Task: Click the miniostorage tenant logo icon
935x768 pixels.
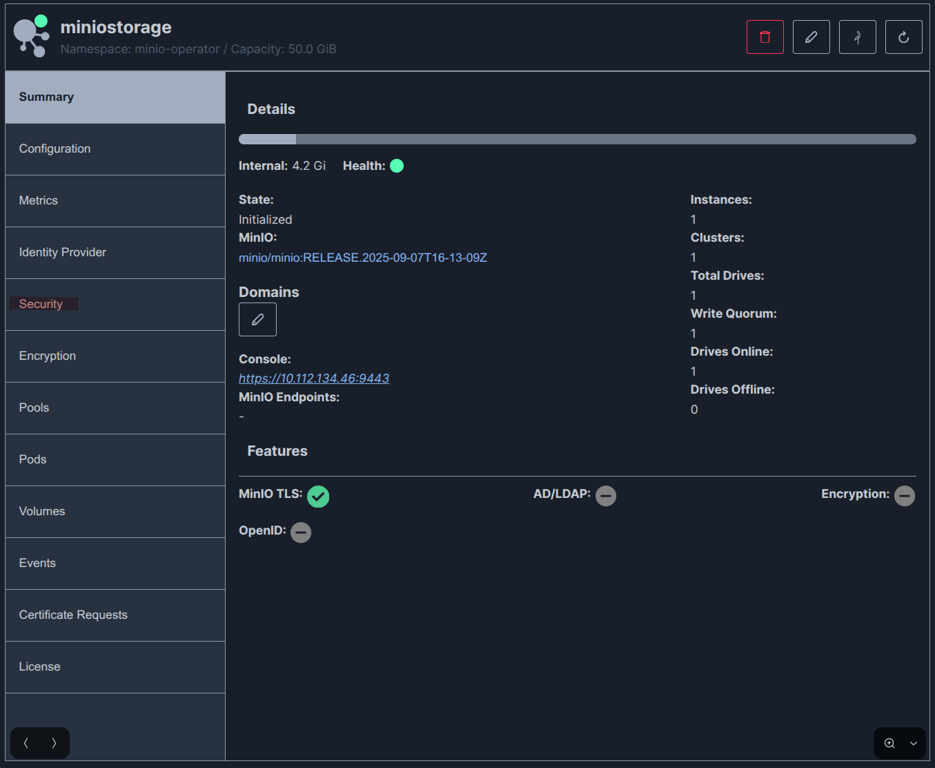Action: click(x=31, y=36)
